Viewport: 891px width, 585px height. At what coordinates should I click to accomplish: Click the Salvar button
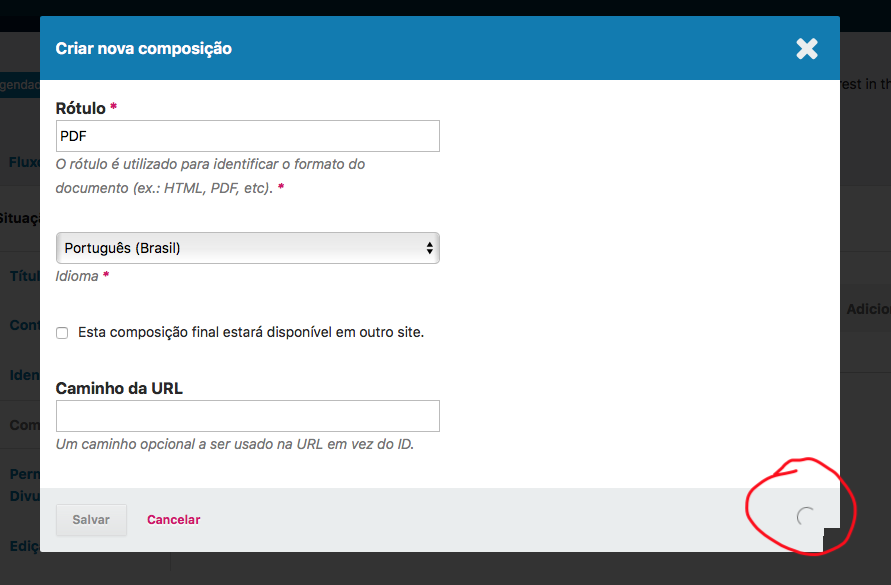[x=91, y=520]
